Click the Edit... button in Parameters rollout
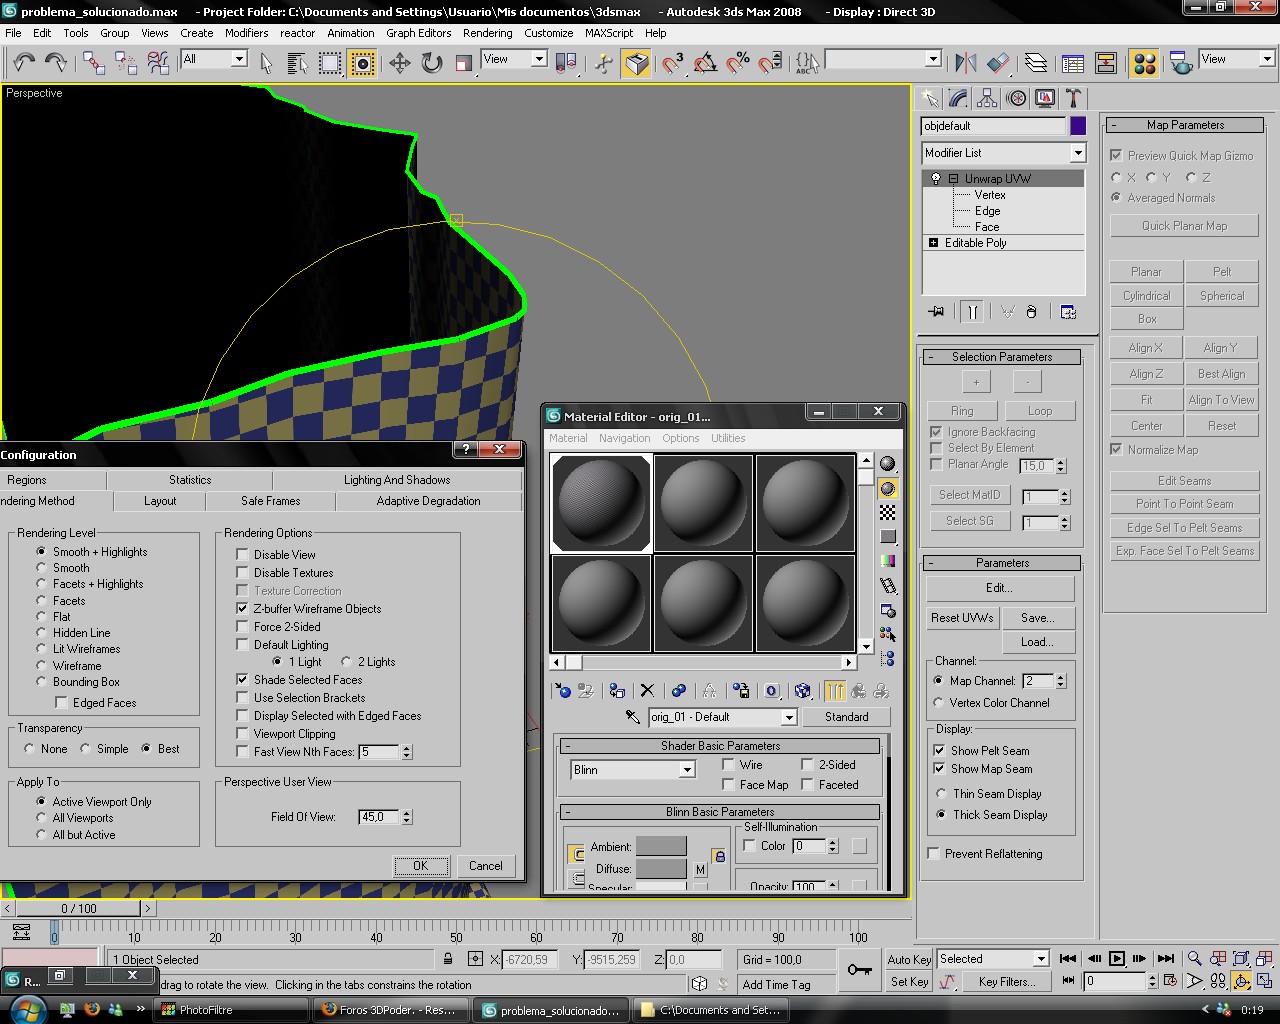Image resolution: width=1280 pixels, height=1024 pixels. pyautogui.click(x=999, y=588)
